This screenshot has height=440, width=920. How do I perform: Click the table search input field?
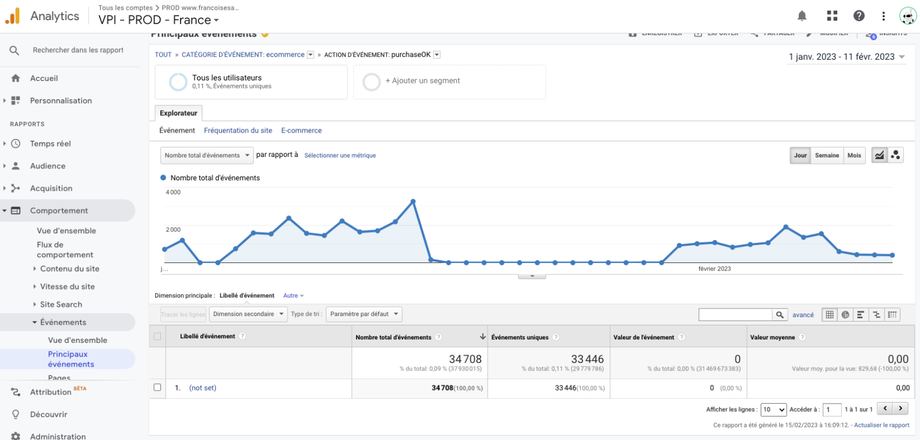click(x=735, y=315)
